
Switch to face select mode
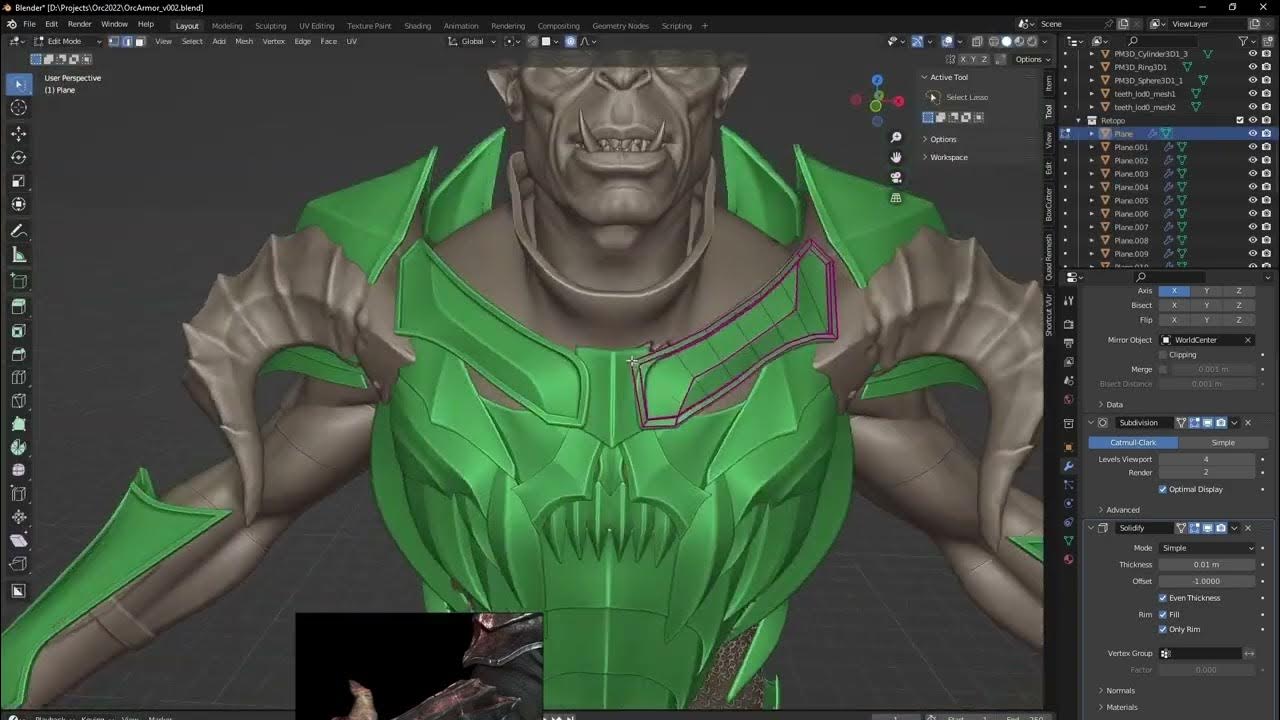[140, 41]
